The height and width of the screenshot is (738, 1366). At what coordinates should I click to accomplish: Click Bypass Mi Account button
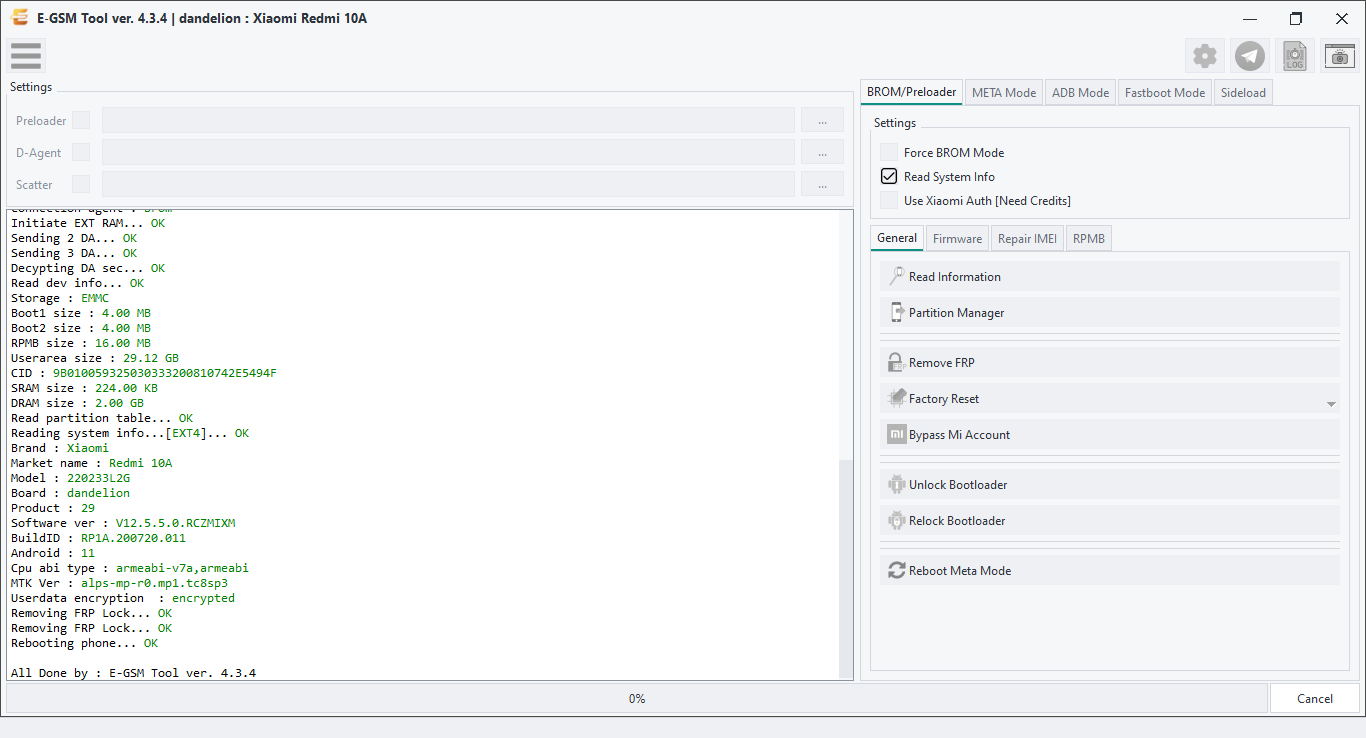click(x=1110, y=435)
